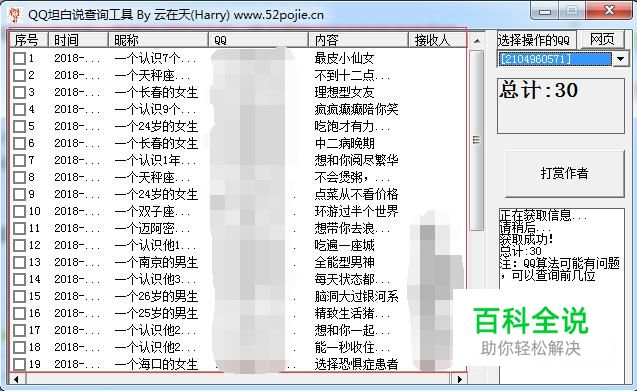The width and height of the screenshot is (637, 391).
Task: Tick the checkbox for row 1
Action: pos(19,59)
